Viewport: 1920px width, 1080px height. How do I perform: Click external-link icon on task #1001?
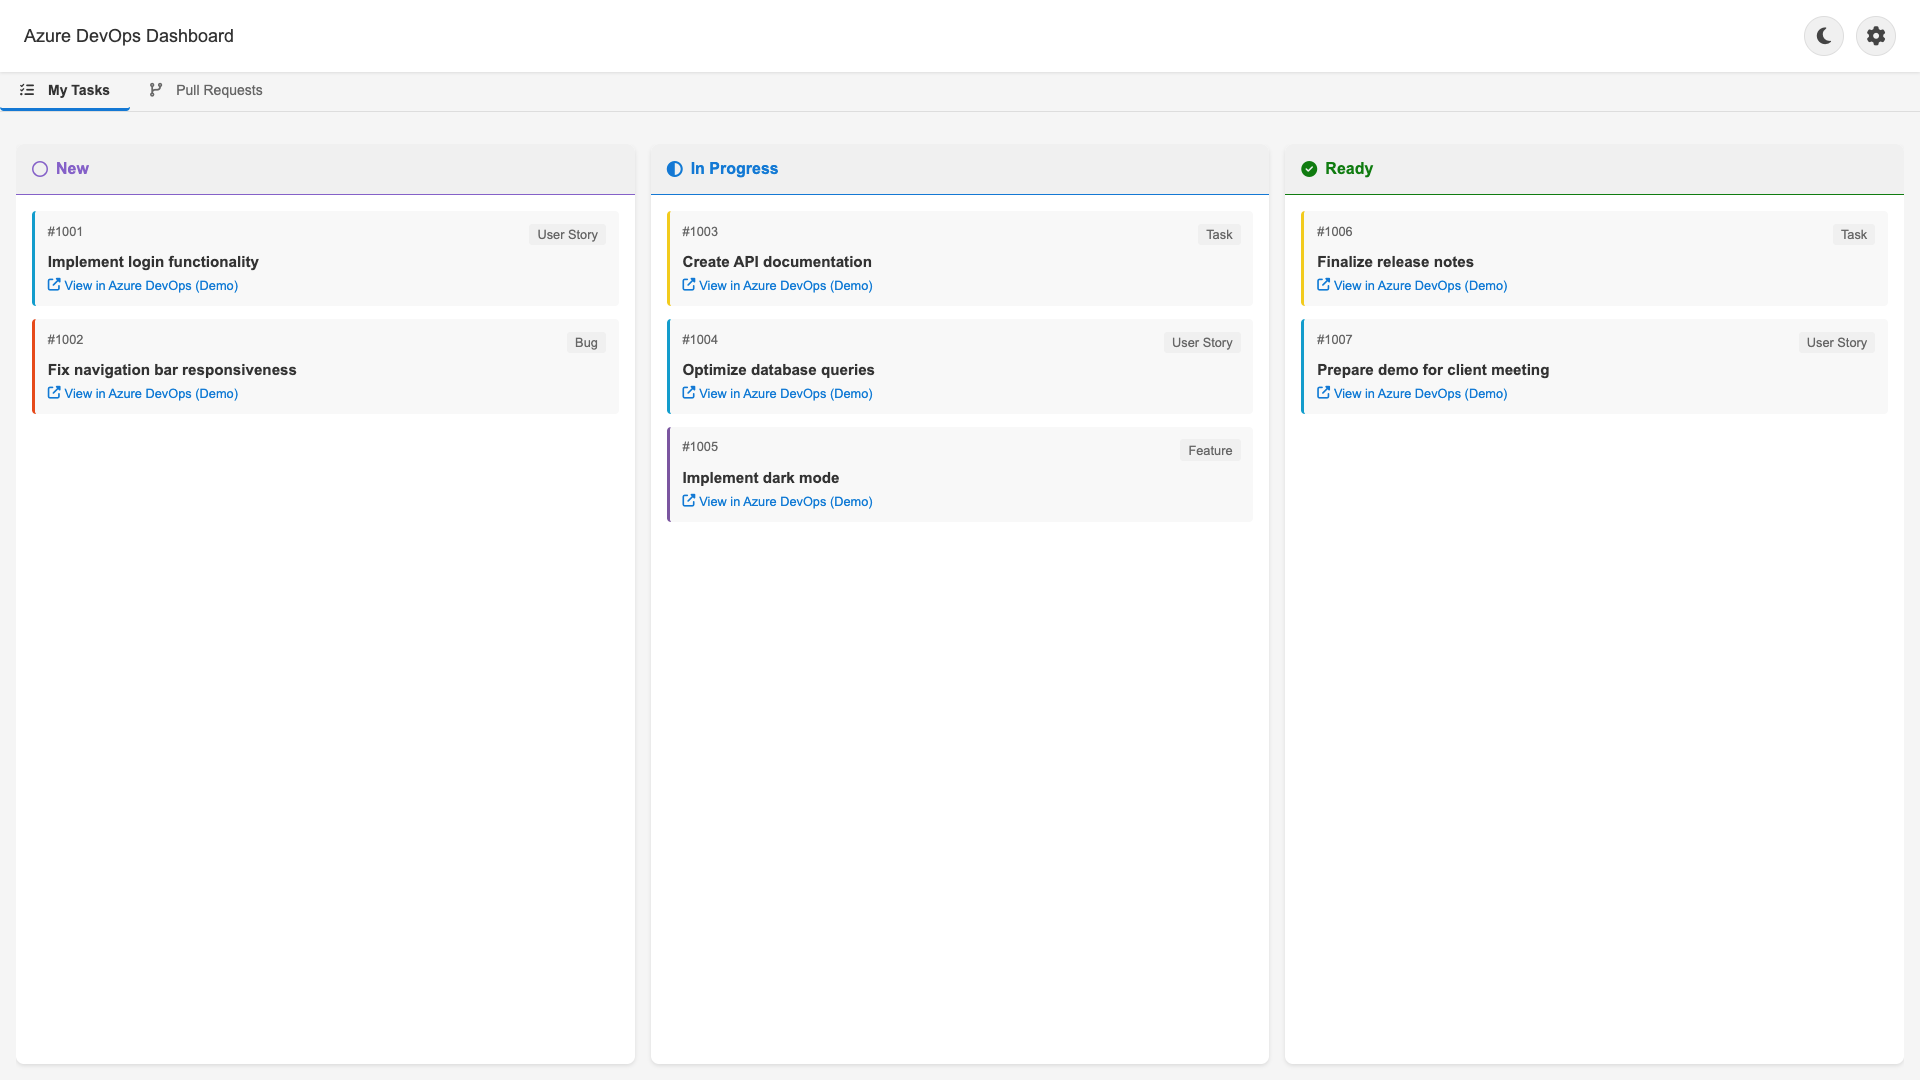(54, 285)
